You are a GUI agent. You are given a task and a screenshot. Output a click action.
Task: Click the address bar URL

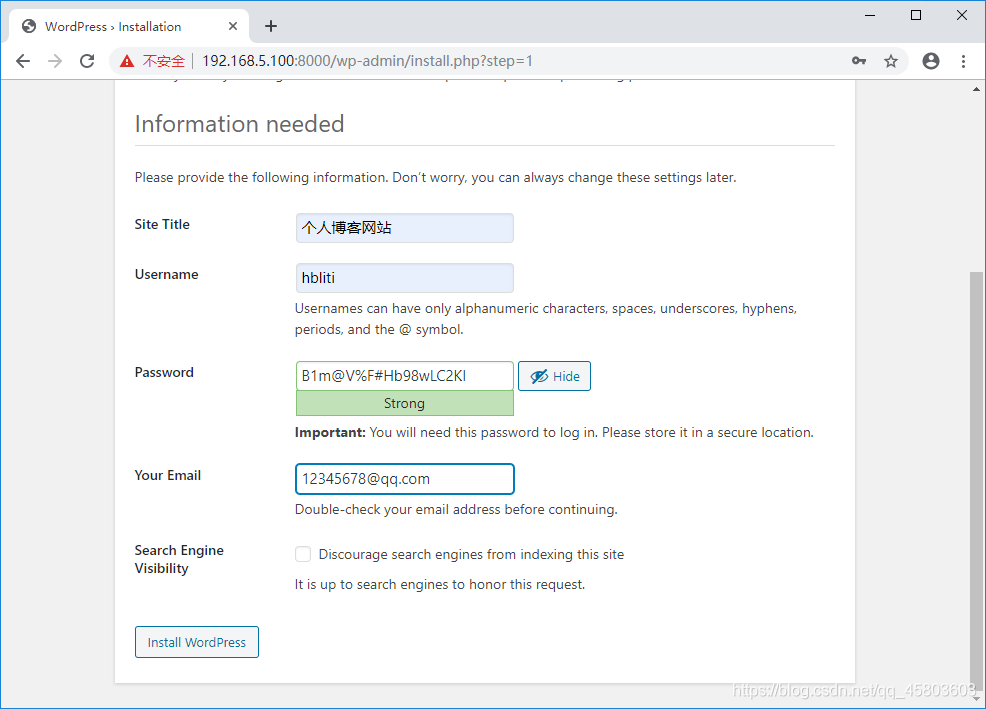[x=367, y=61]
